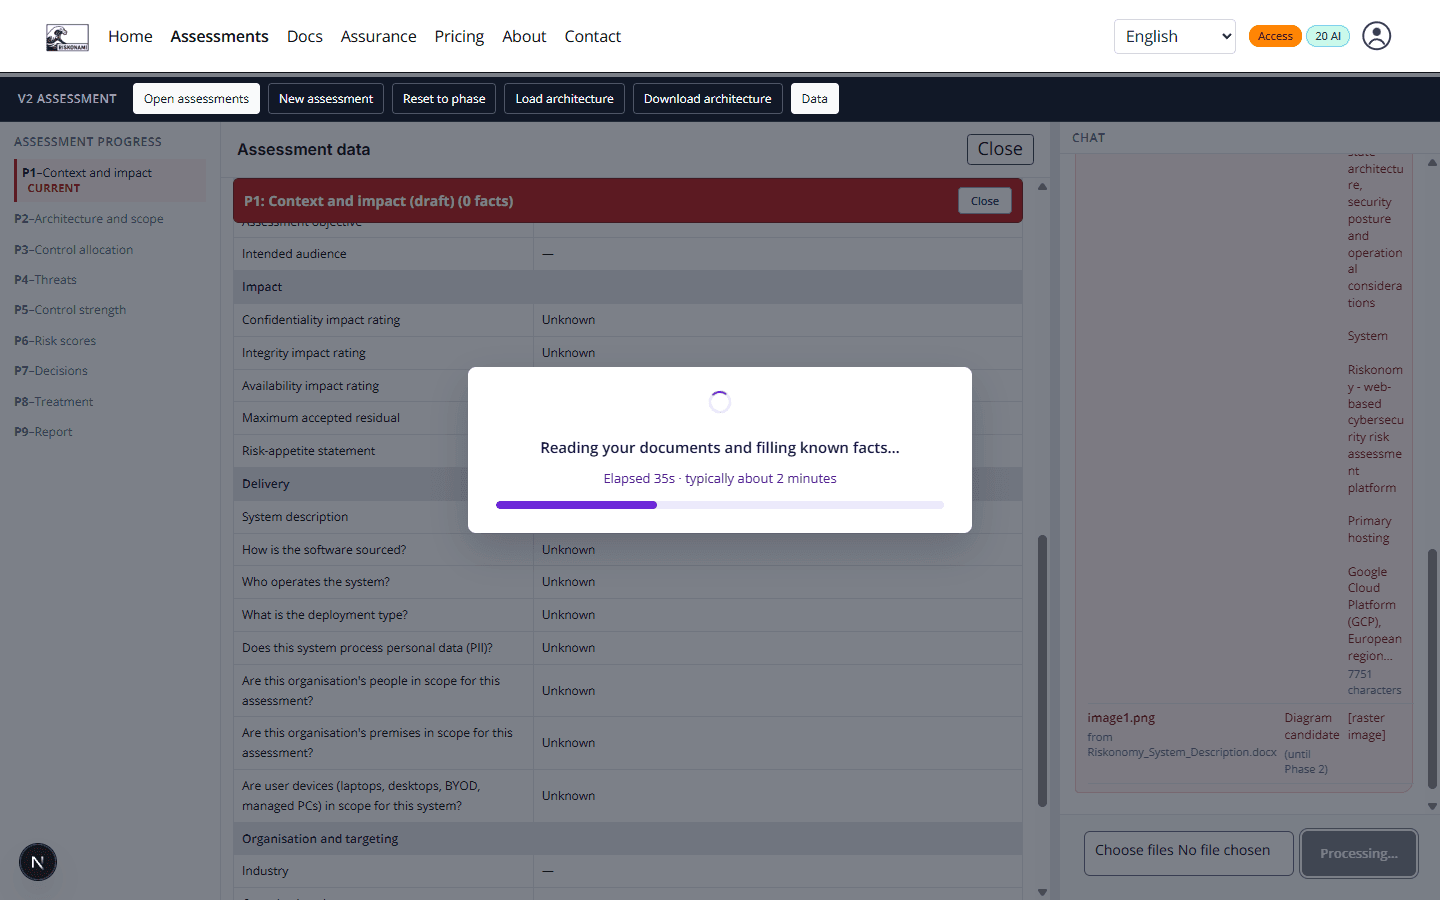
Task: Open the Data button in toolbar
Action: 814,99
